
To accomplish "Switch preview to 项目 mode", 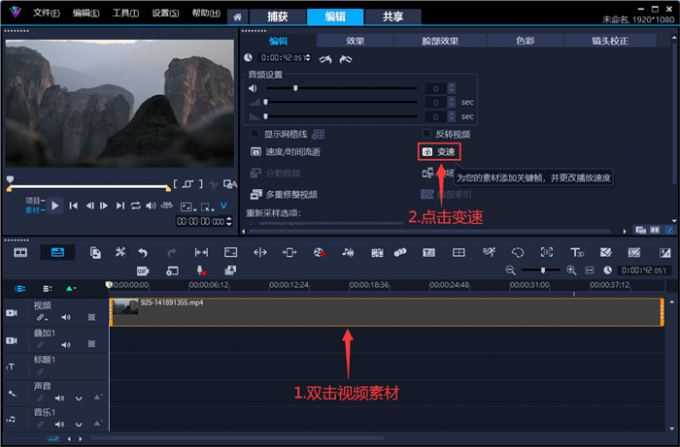I will [35, 200].
